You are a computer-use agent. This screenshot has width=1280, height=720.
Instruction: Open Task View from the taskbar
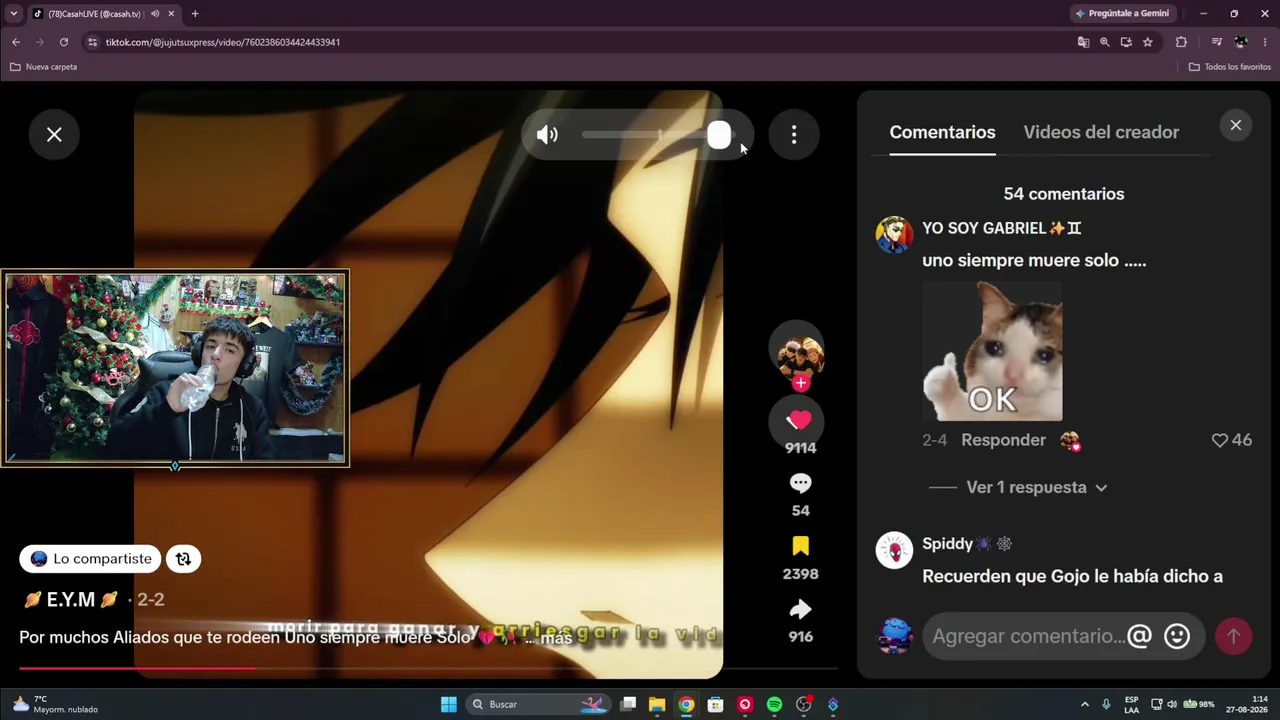pyautogui.click(x=628, y=704)
